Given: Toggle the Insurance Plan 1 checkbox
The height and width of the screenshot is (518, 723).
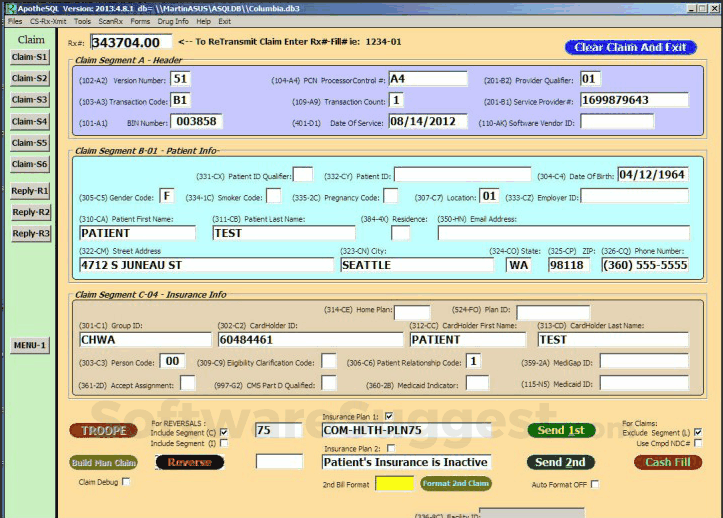Looking at the screenshot, I should point(389,416).
